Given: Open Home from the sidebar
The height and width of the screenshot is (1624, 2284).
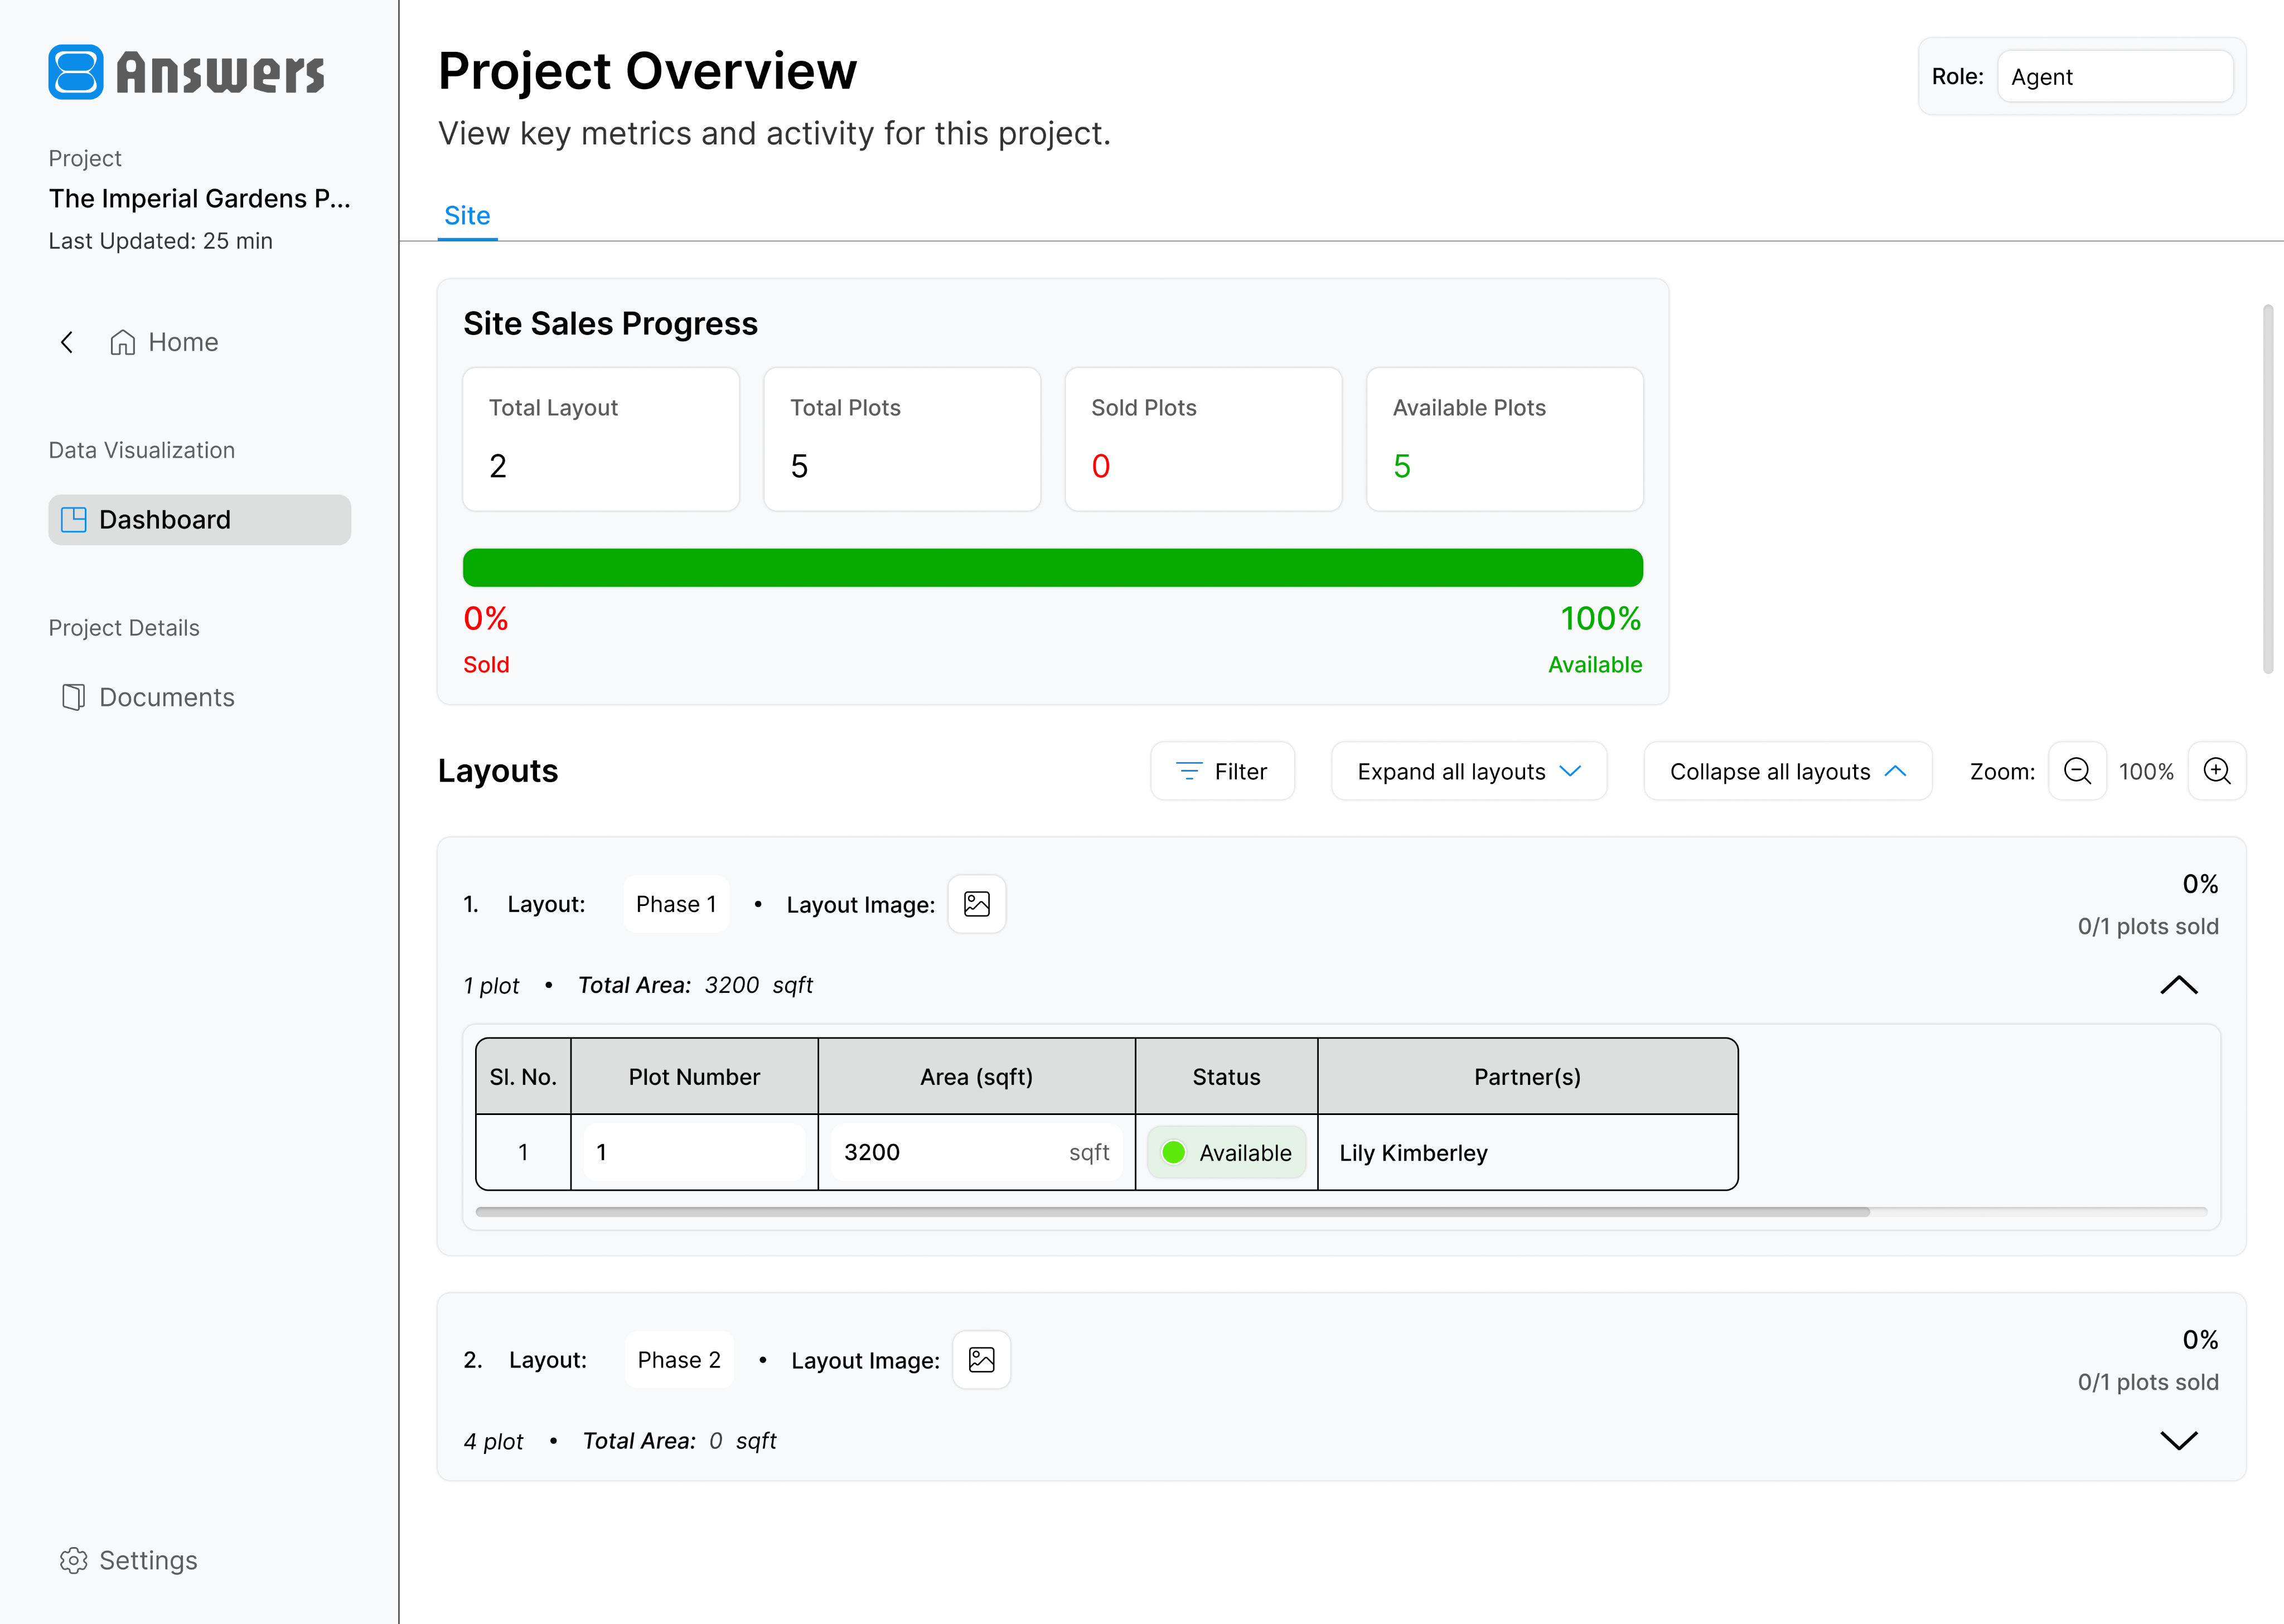Looking at the screenshot, I should pos(164,343).
